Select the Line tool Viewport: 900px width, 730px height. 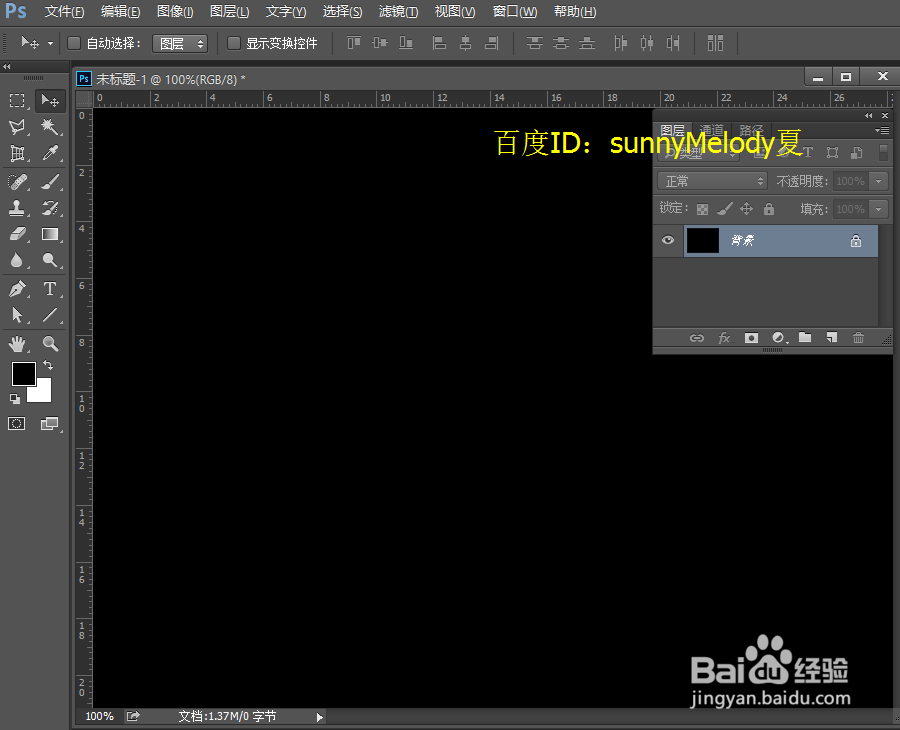click(51, 314)
